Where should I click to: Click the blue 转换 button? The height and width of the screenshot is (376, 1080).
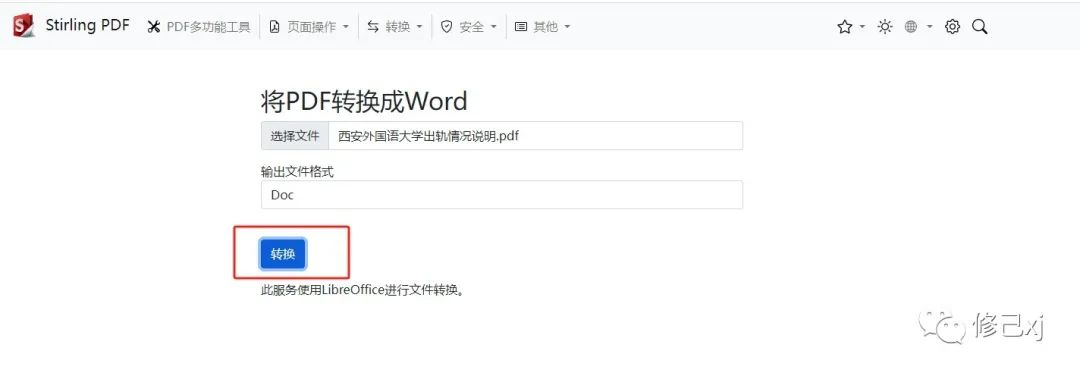coord(283,254)
